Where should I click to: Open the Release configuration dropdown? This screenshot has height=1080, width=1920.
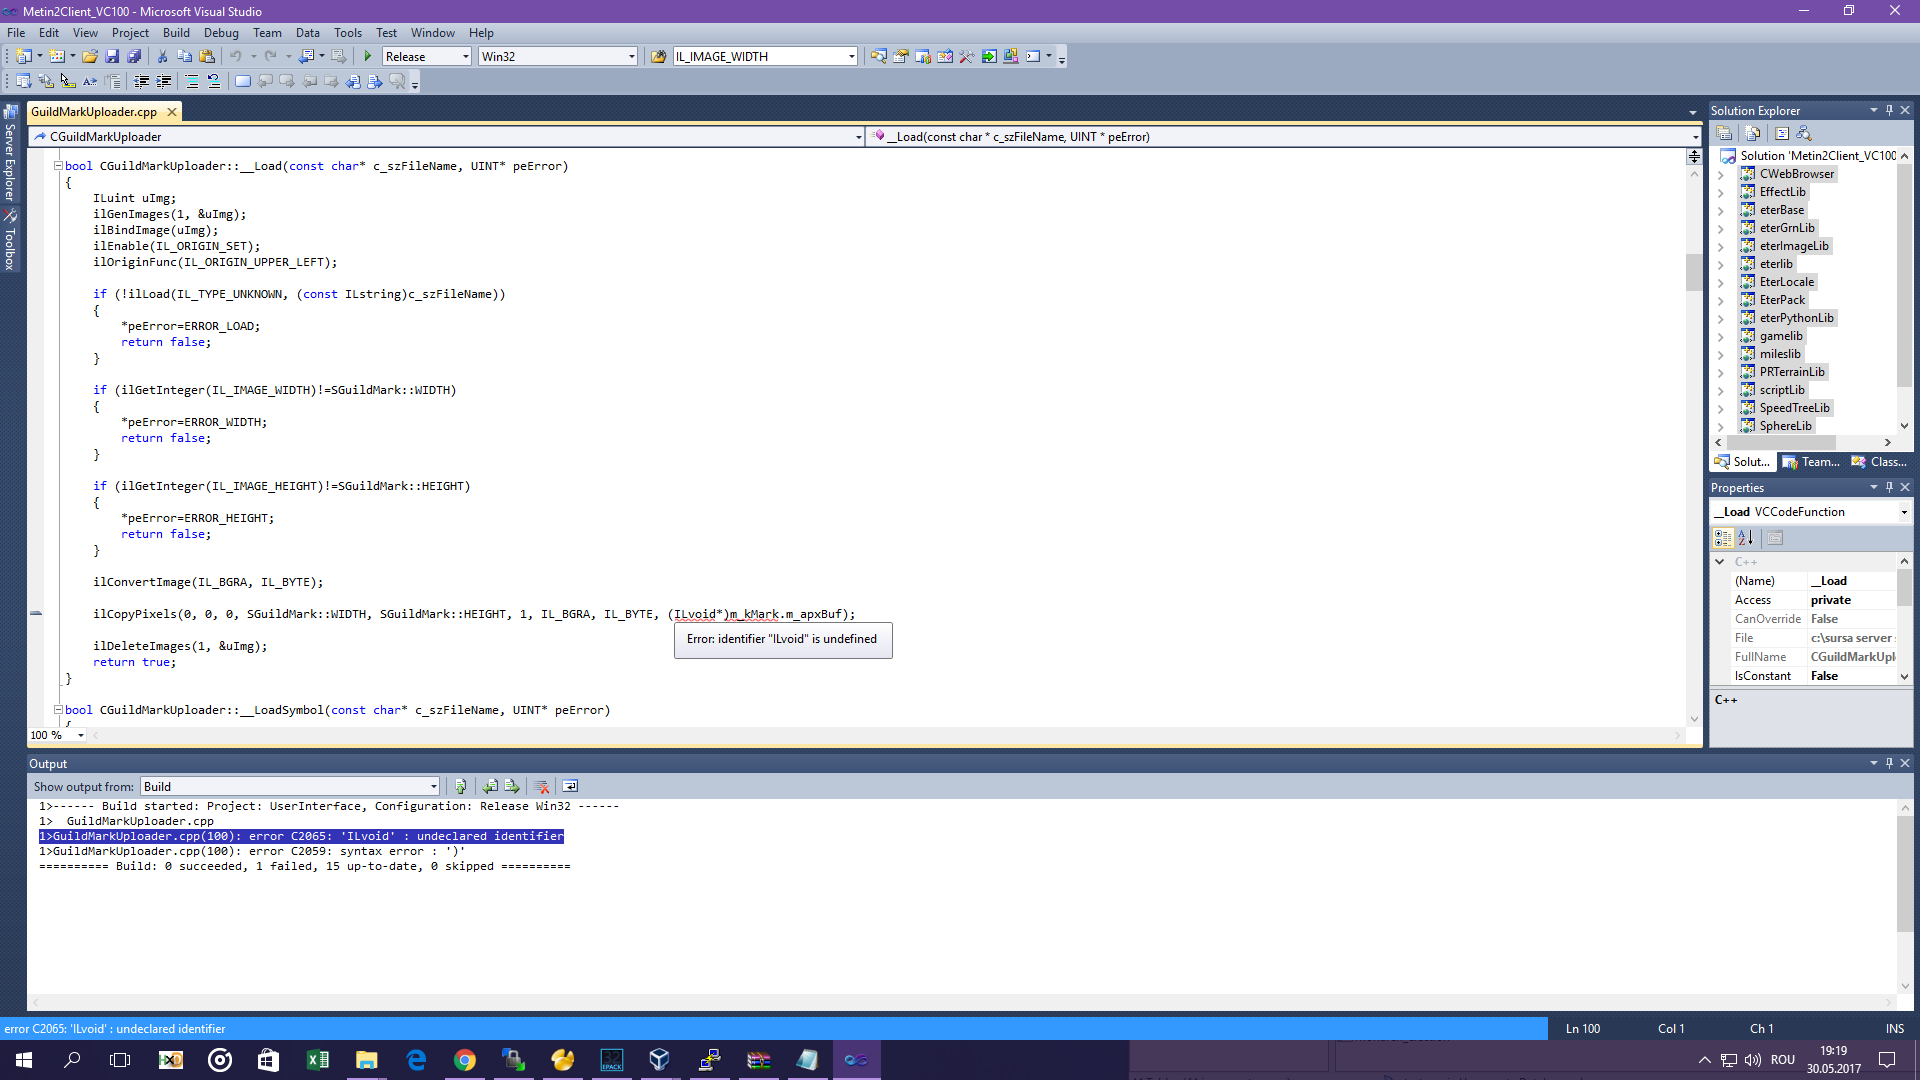(x=466, y=57)
